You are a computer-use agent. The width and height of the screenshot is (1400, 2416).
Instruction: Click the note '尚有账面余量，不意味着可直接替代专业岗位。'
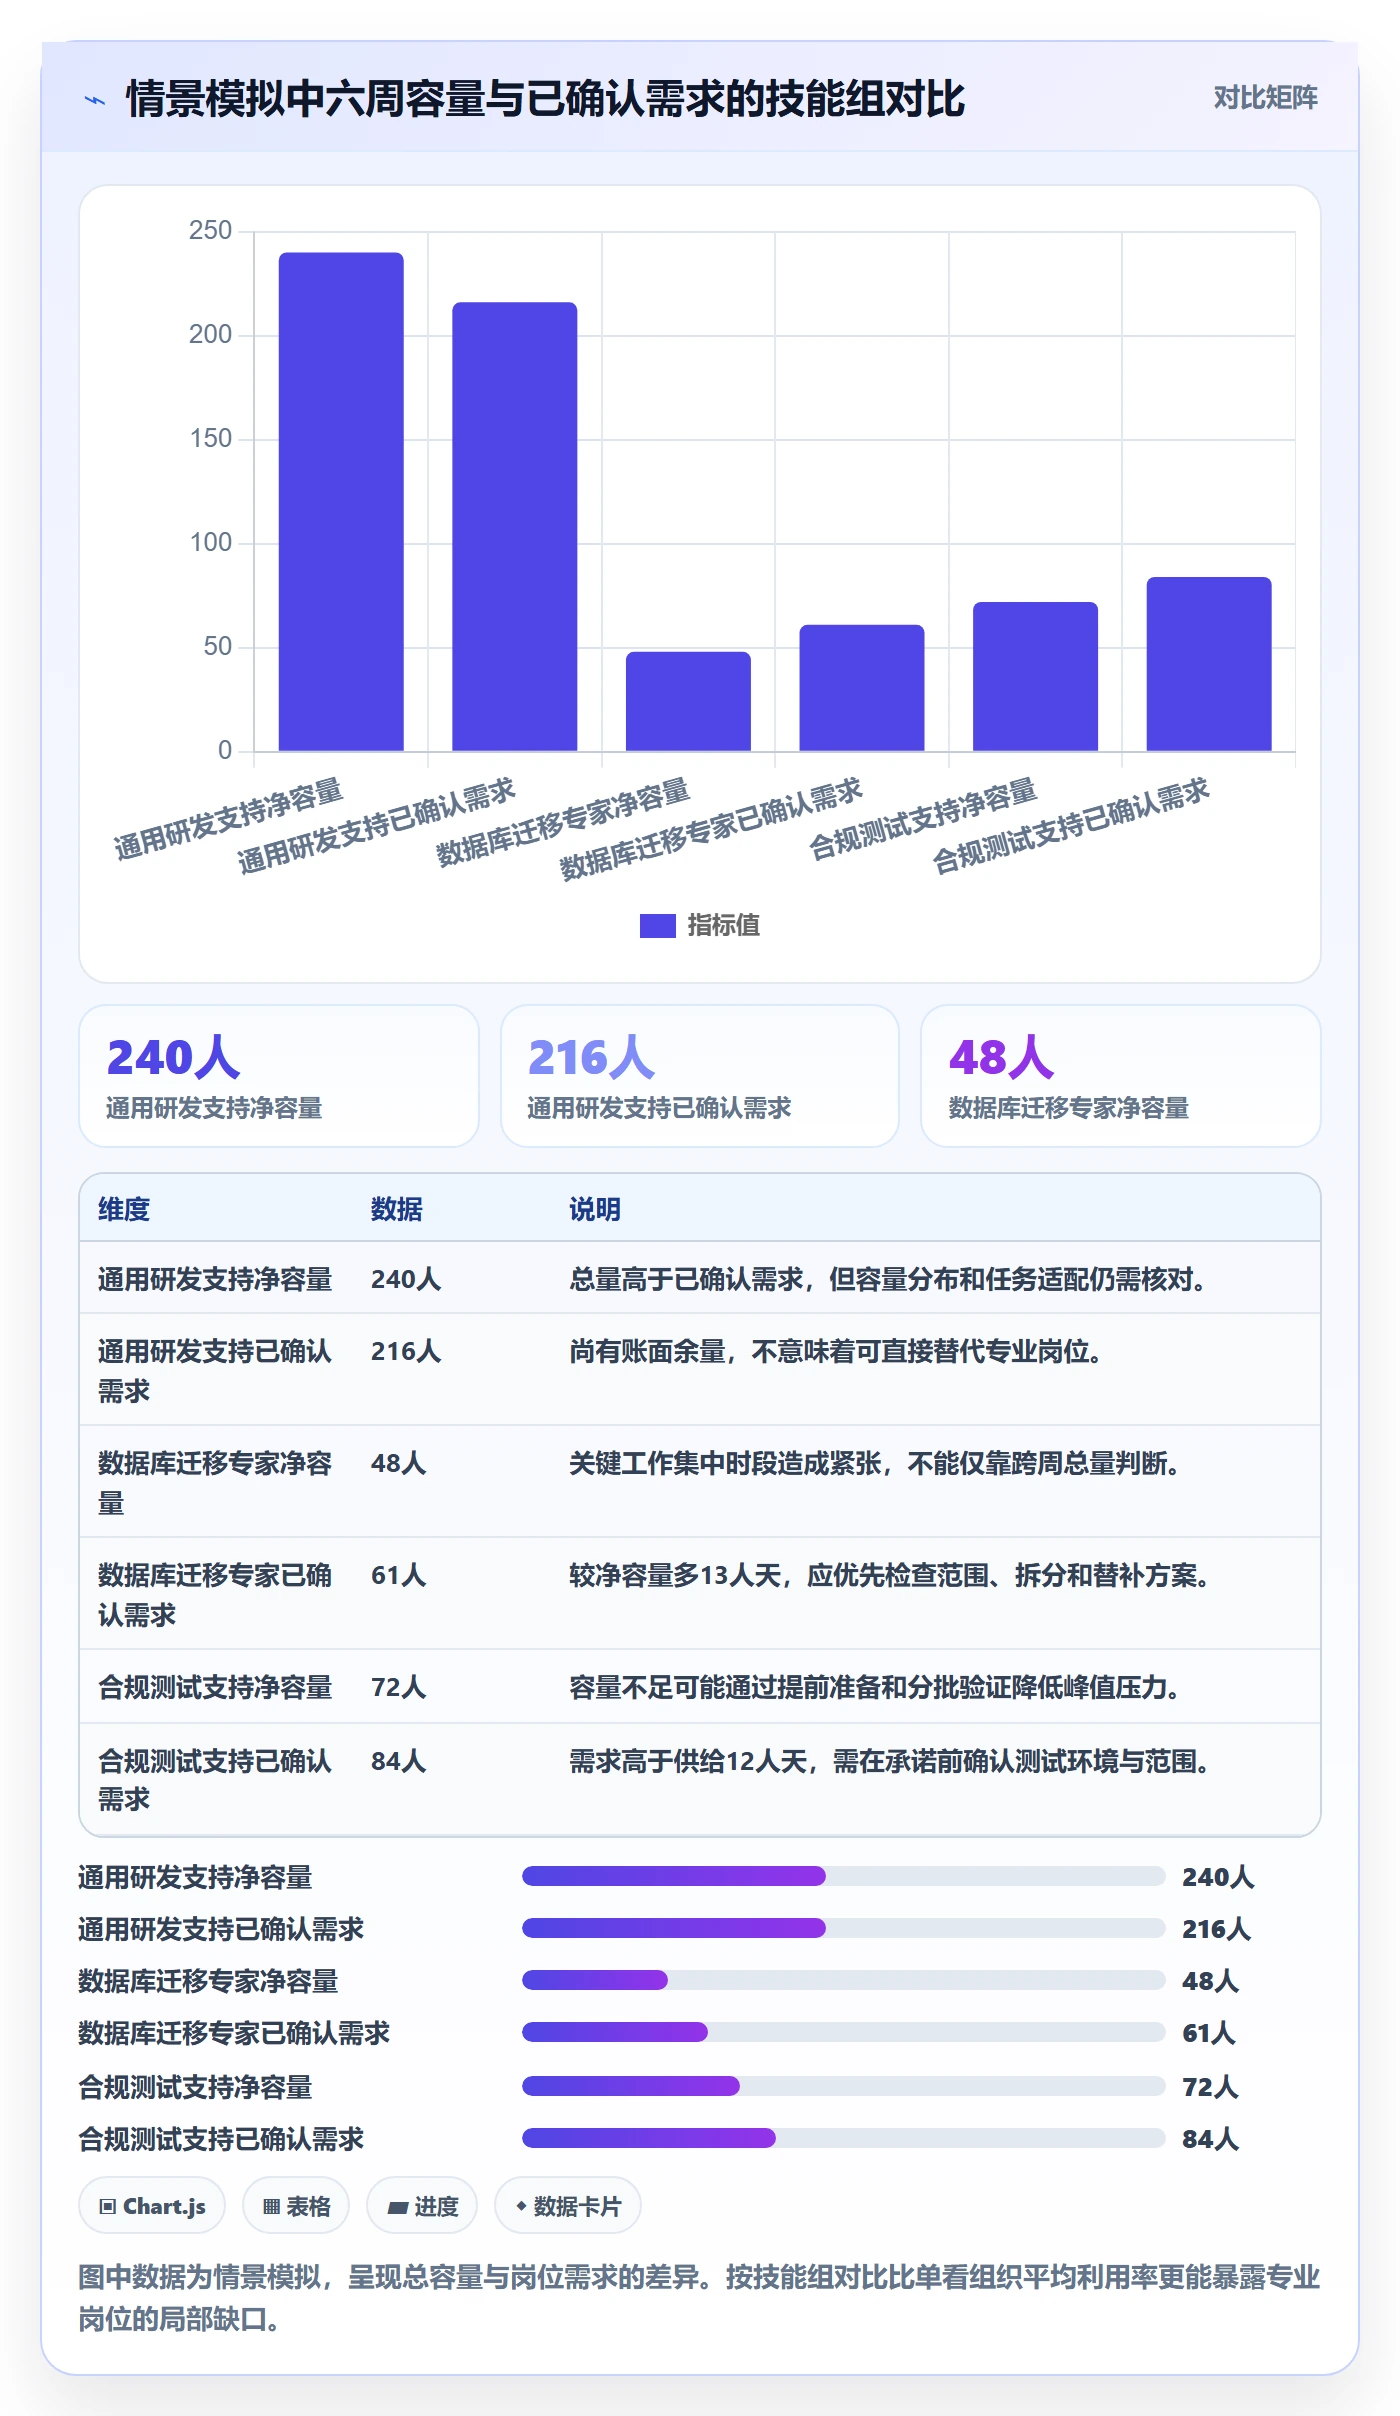(x=837, y=1351)
